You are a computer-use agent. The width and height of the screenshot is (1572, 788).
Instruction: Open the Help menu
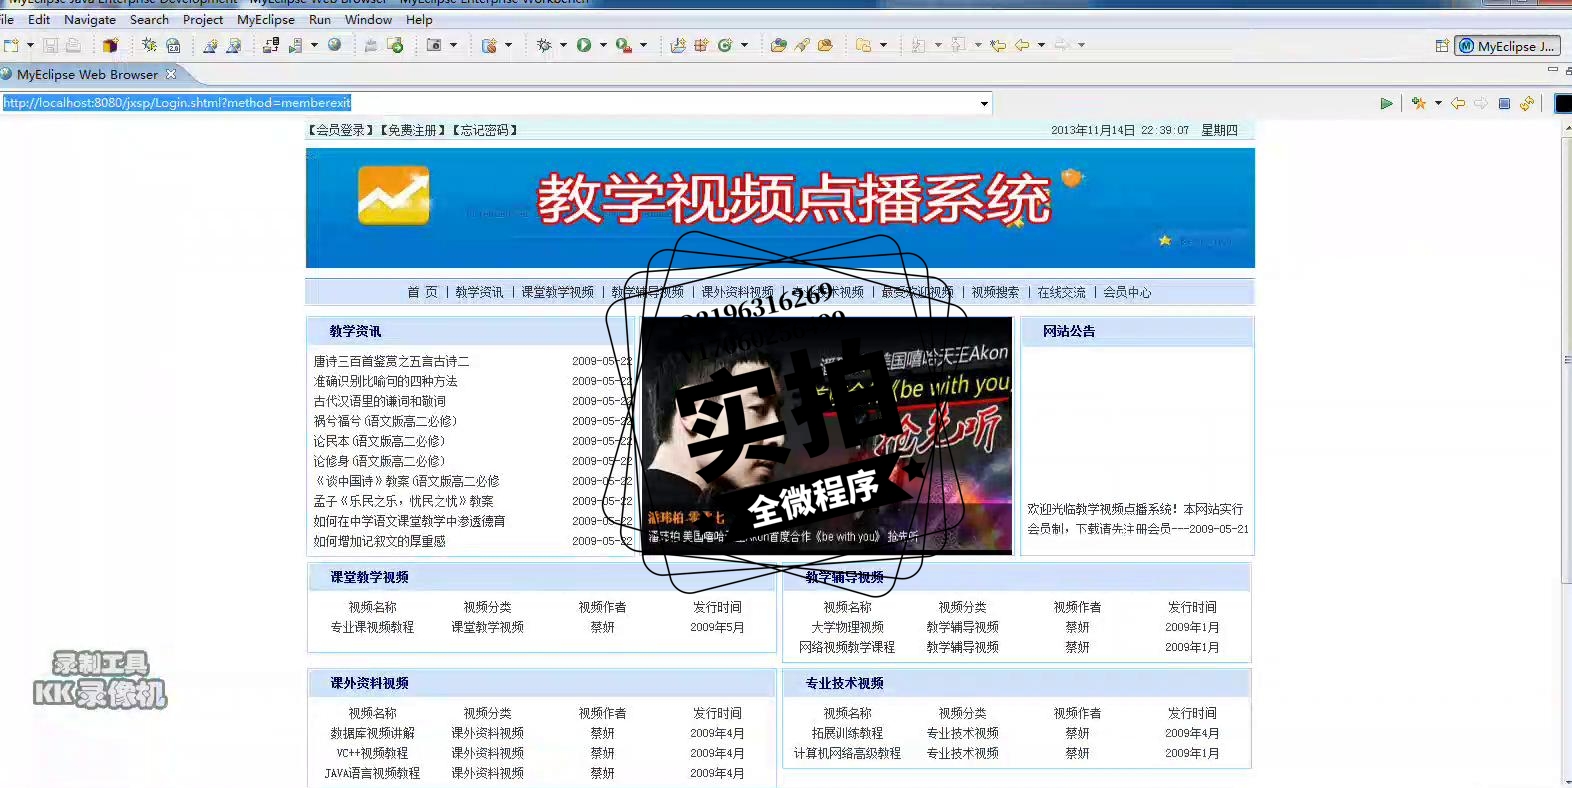click(x=419, y=19)
